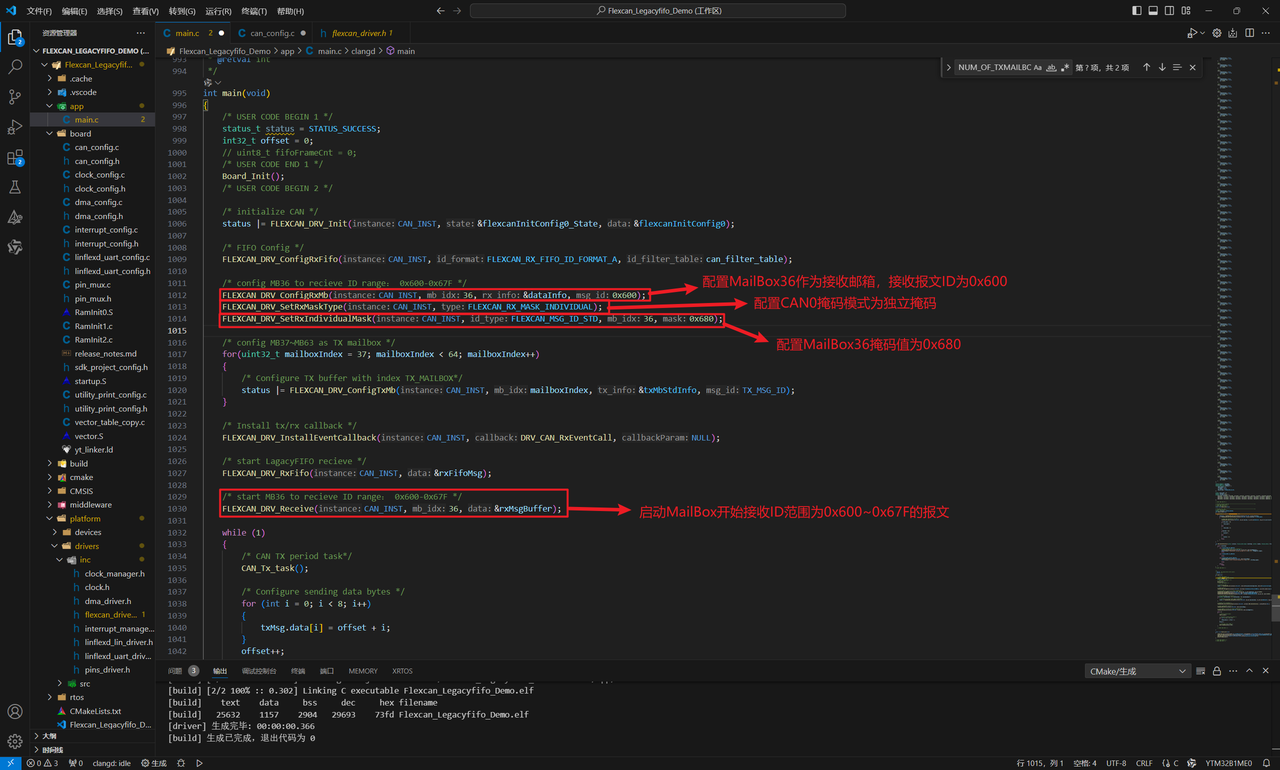Open the Search view in the activity bar
1280x770 pixels.
click(x=15, y=67)
